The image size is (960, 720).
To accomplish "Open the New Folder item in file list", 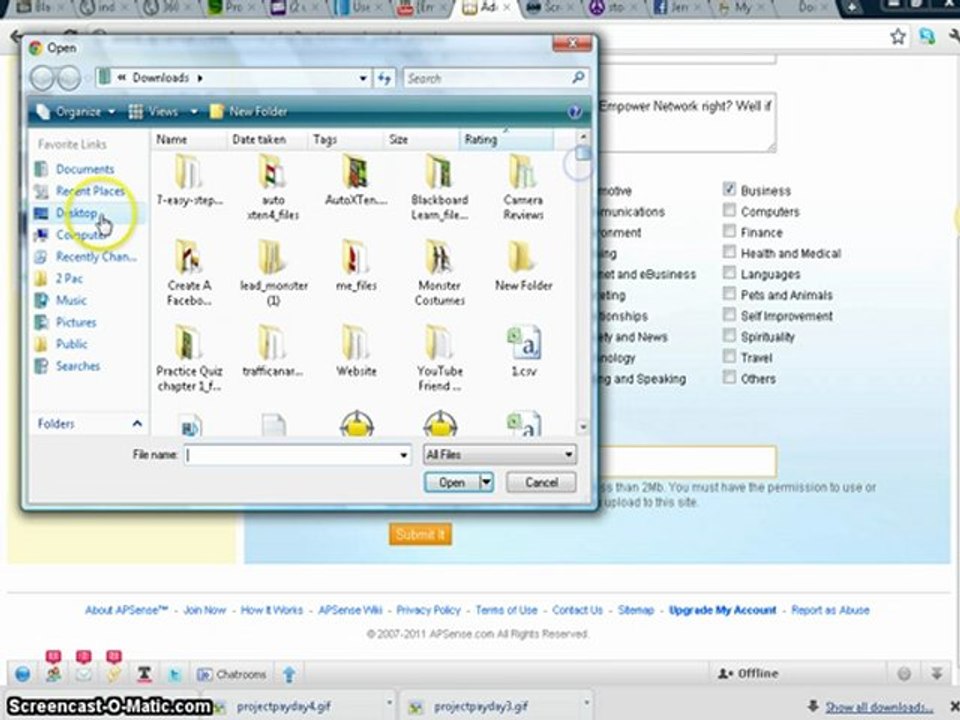I will pyautogui.click(x=523, y=266).
